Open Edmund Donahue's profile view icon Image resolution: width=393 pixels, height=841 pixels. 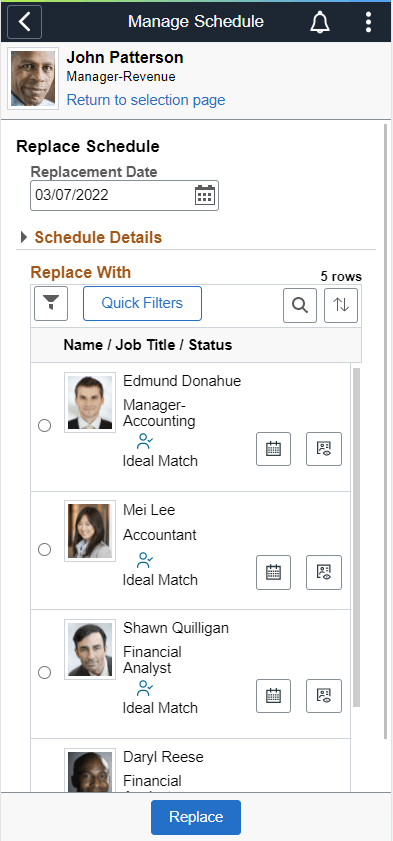tap(324, 449)
